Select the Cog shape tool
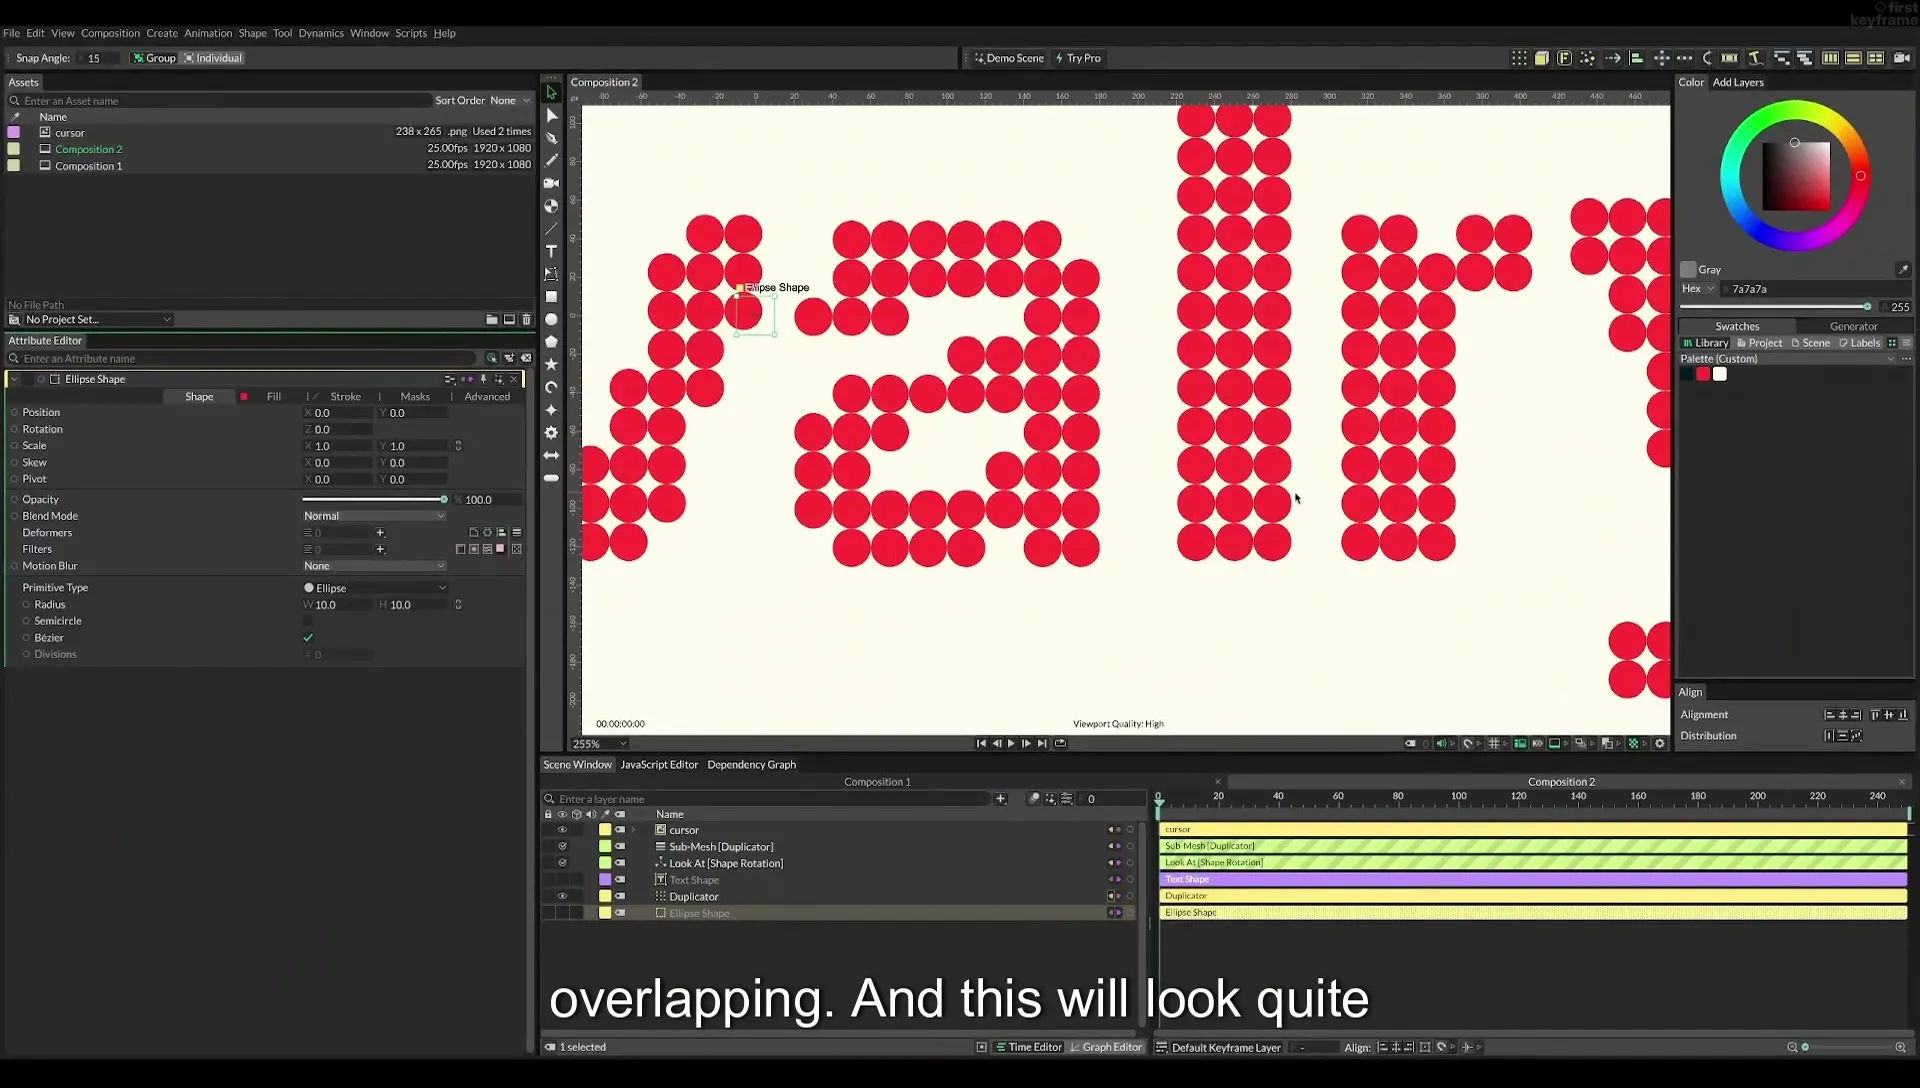The height and width of the screenshot is (1088, 1920). [x=551, y=433]
